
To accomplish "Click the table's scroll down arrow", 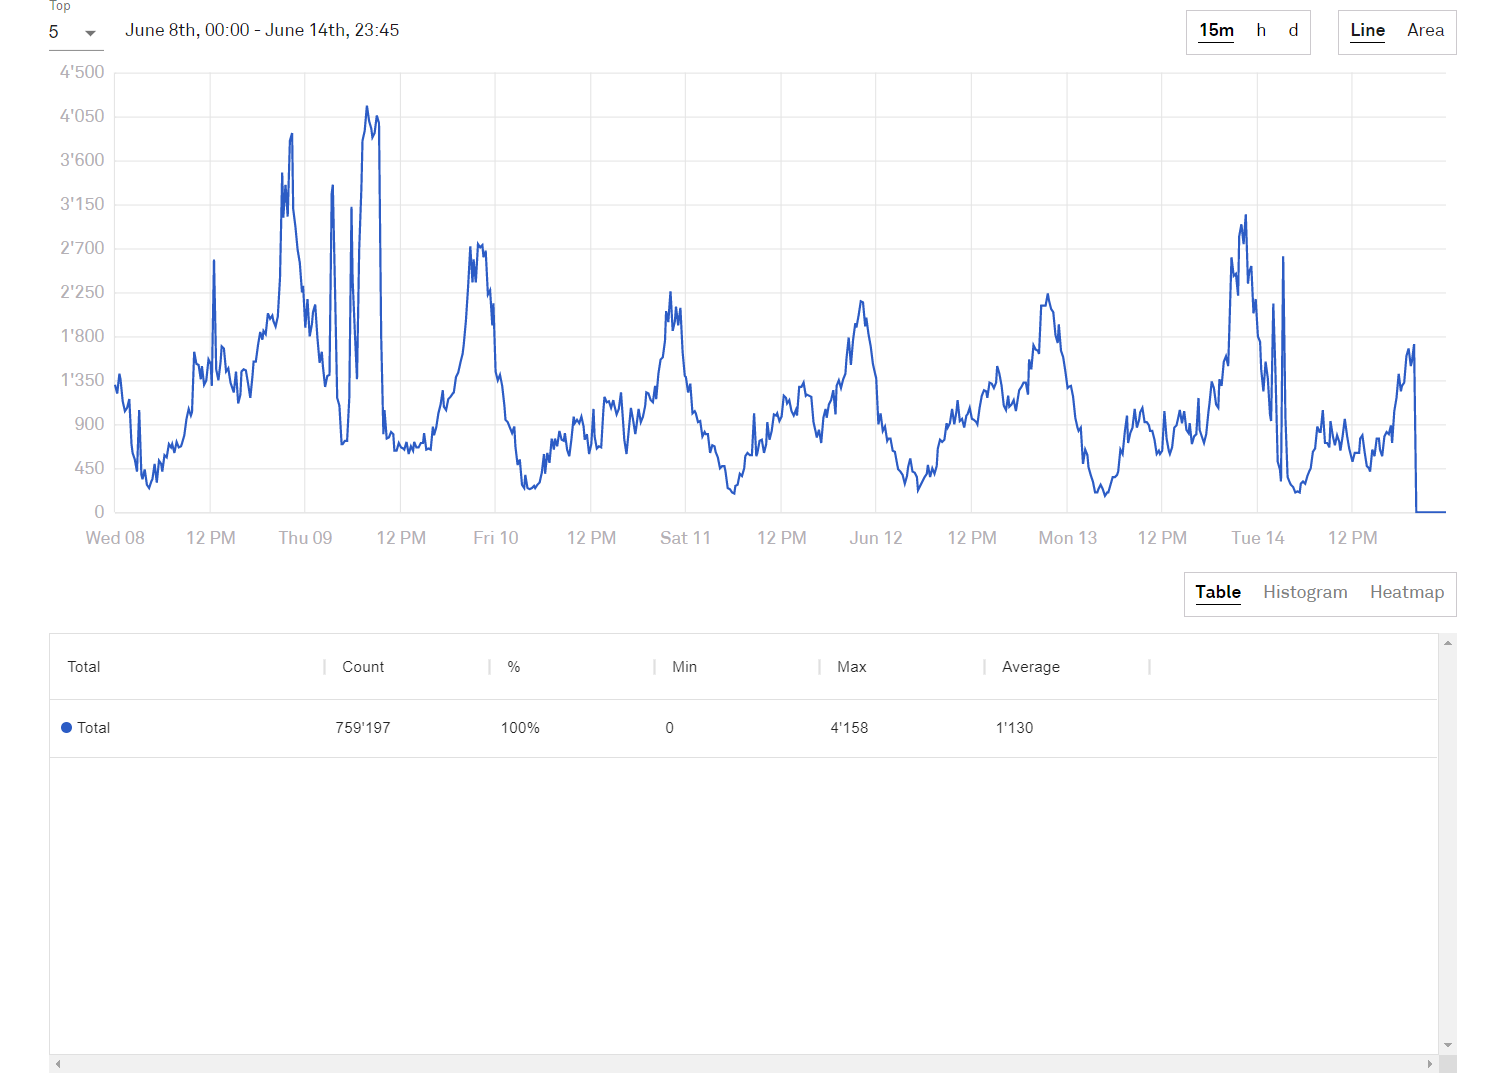I will (x=1447, y=1045).
